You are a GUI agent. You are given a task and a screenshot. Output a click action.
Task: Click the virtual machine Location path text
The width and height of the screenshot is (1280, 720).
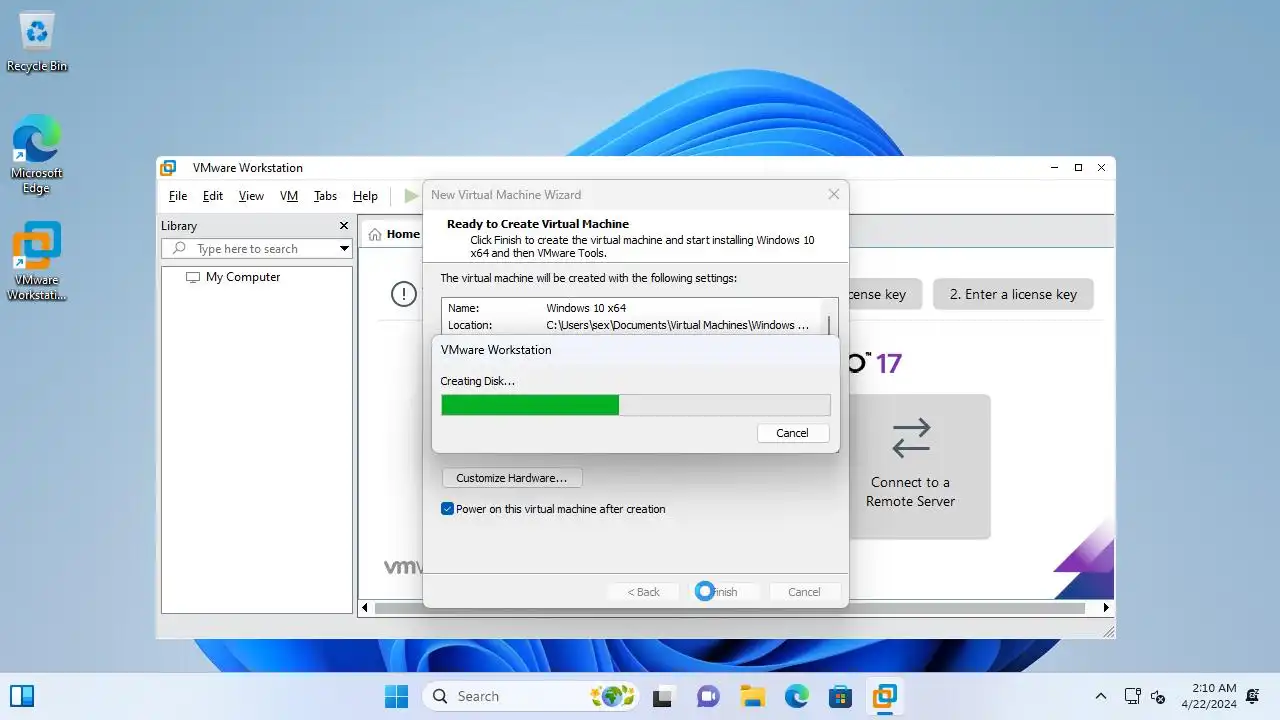click(678, 325)
